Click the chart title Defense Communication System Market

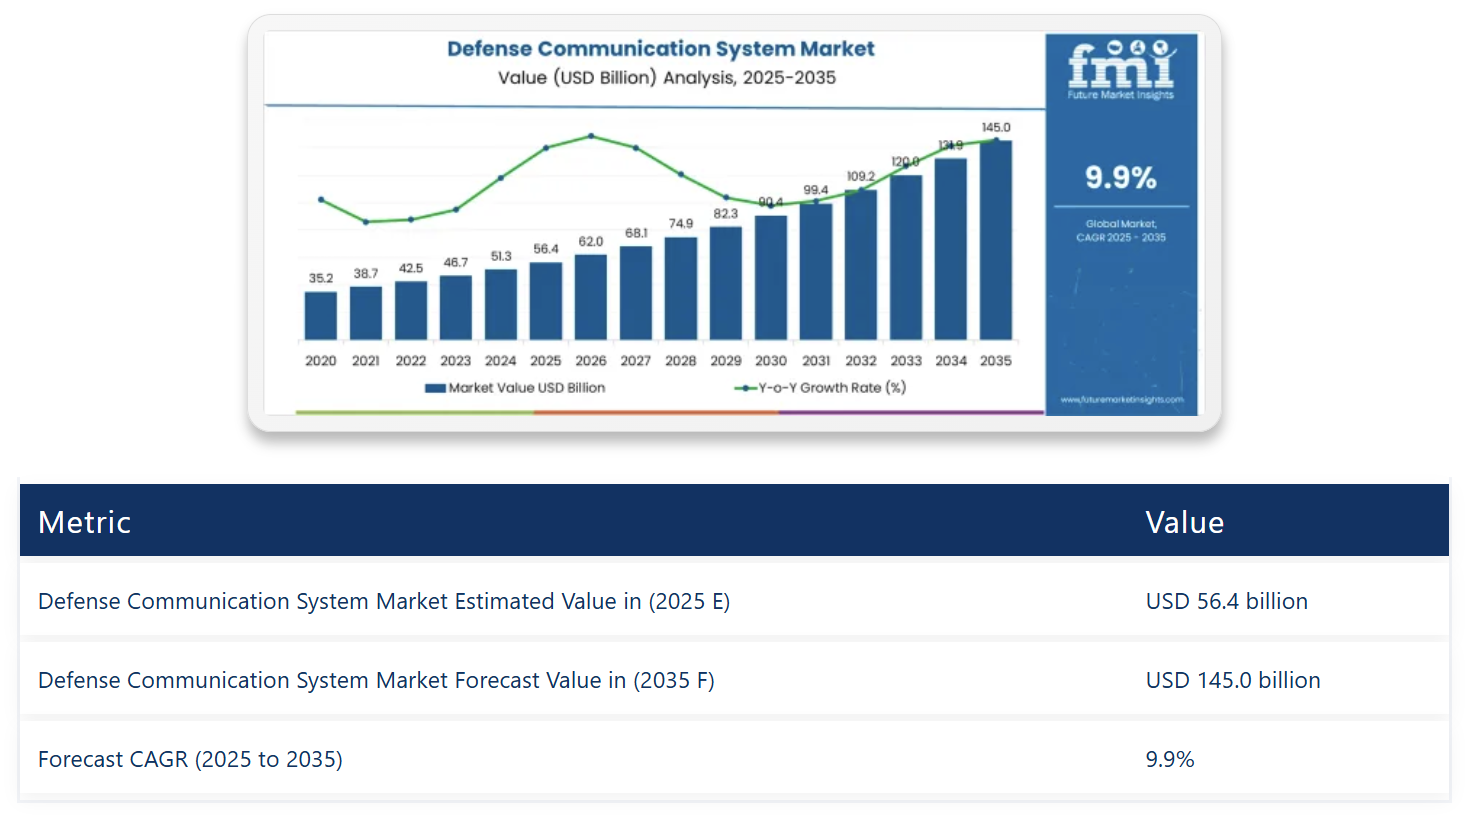660,49
